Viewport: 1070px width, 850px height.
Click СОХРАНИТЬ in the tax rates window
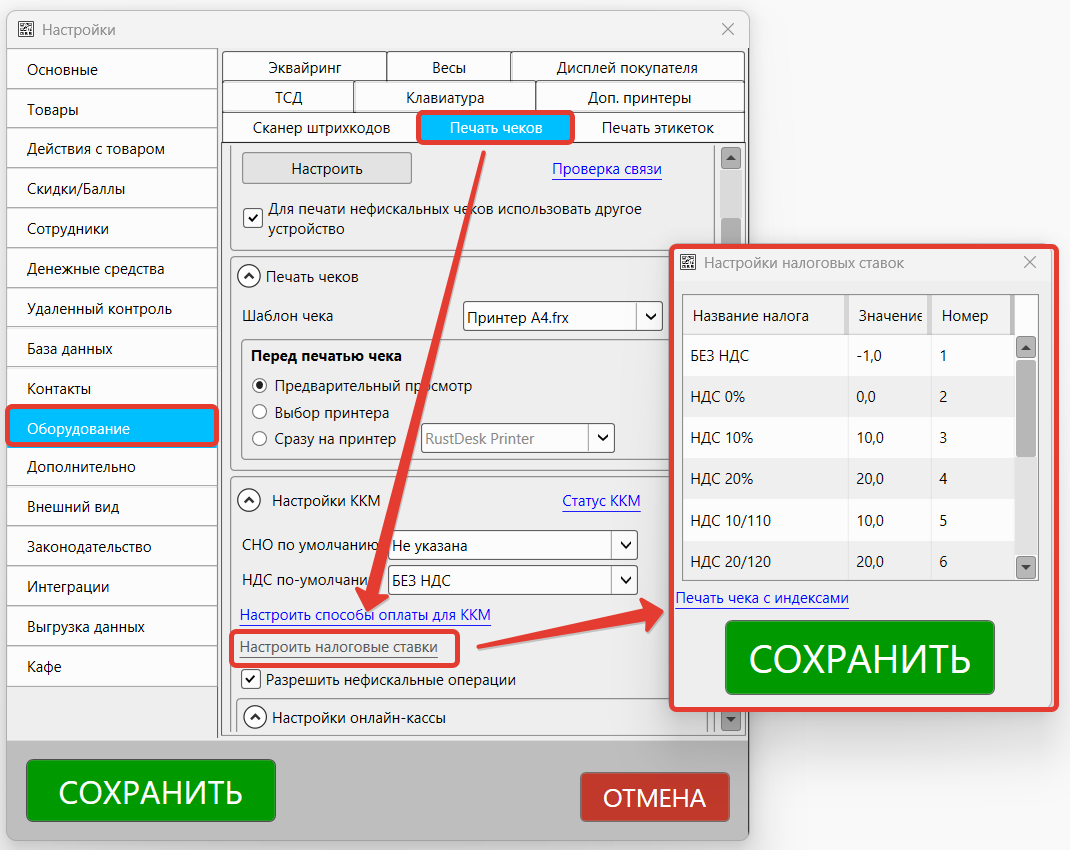coord(858,657)
